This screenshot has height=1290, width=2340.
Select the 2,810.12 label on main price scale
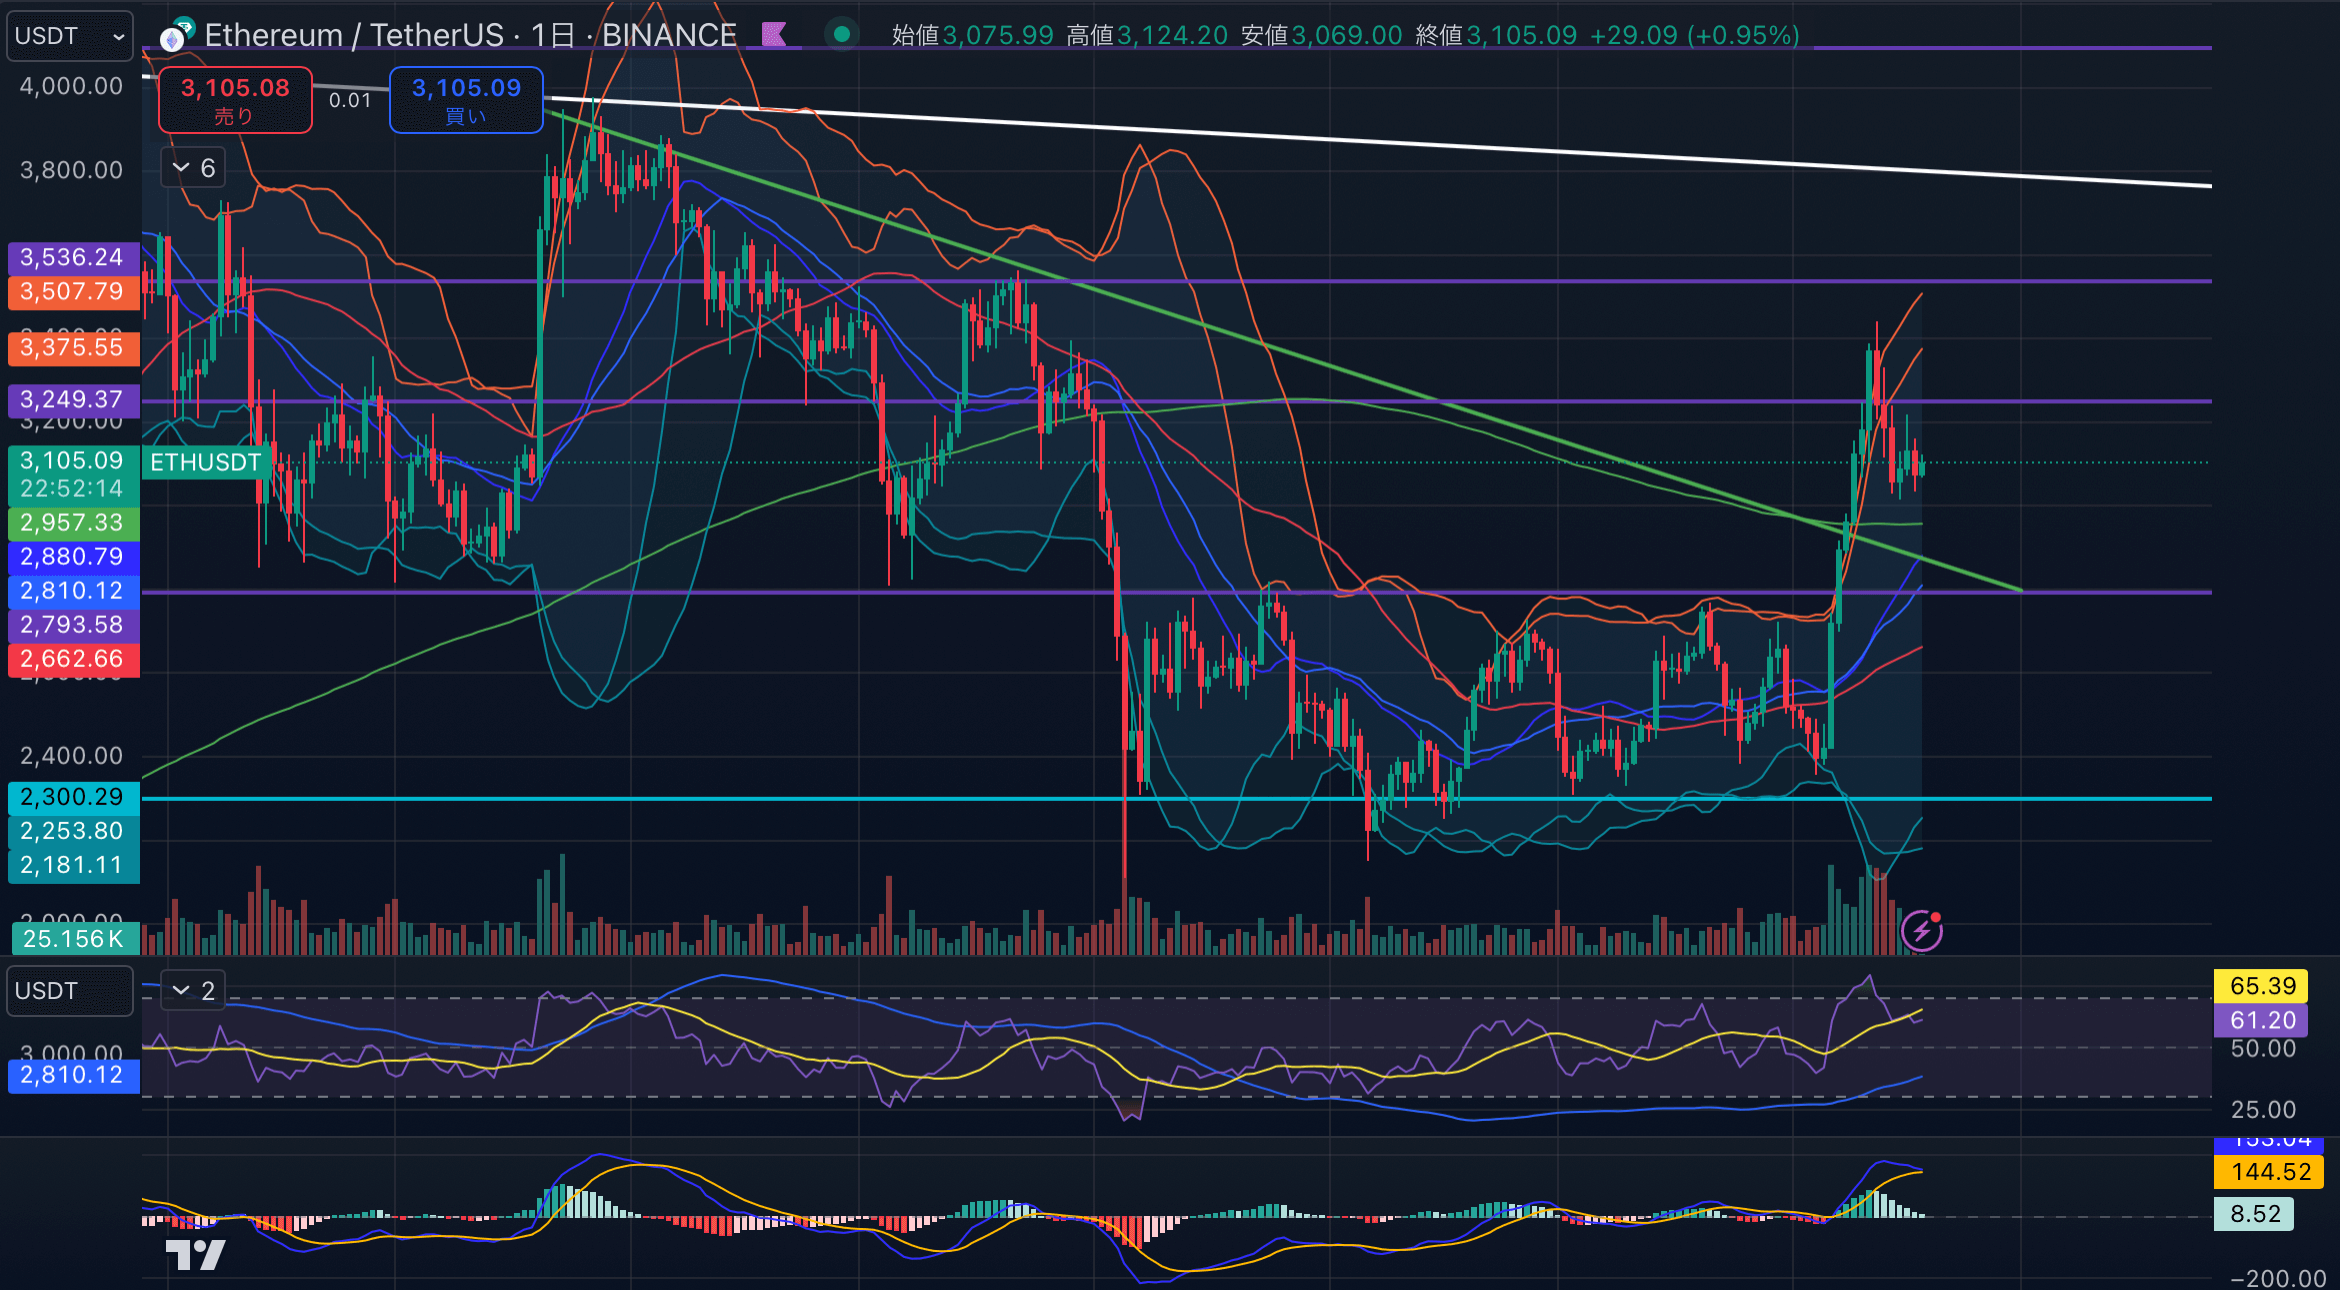73,590
